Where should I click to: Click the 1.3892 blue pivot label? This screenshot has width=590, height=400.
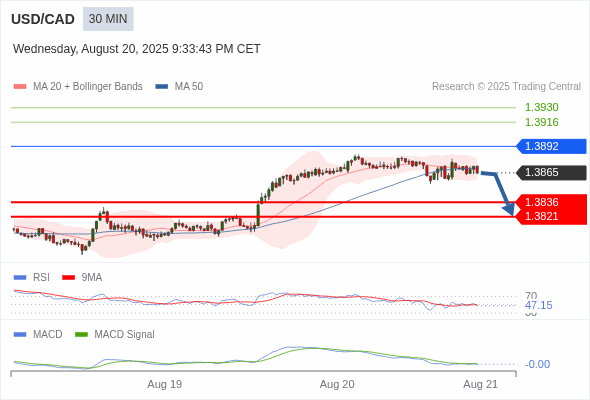point(551,146)
